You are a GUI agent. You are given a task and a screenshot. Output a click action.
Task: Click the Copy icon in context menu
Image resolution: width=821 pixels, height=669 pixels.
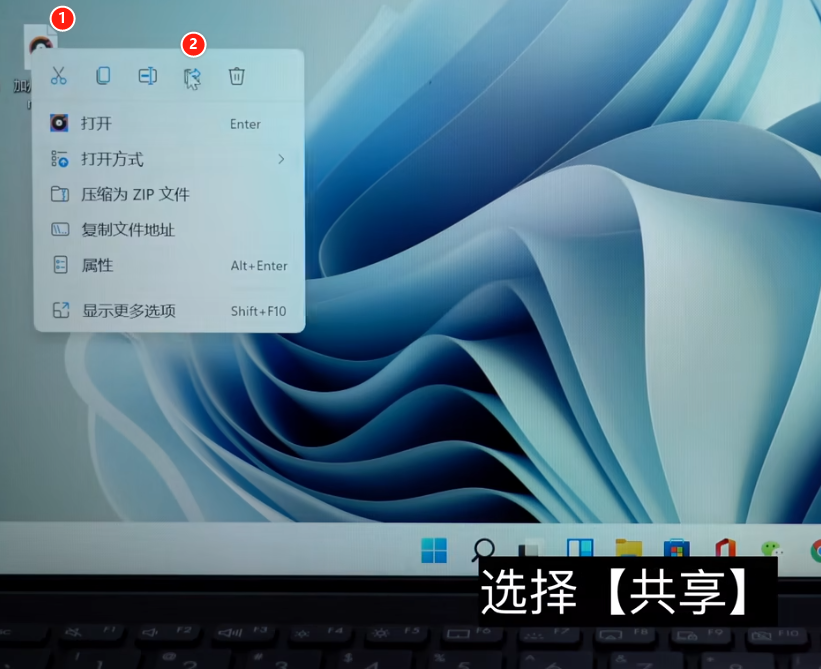(x=103, y=76)
